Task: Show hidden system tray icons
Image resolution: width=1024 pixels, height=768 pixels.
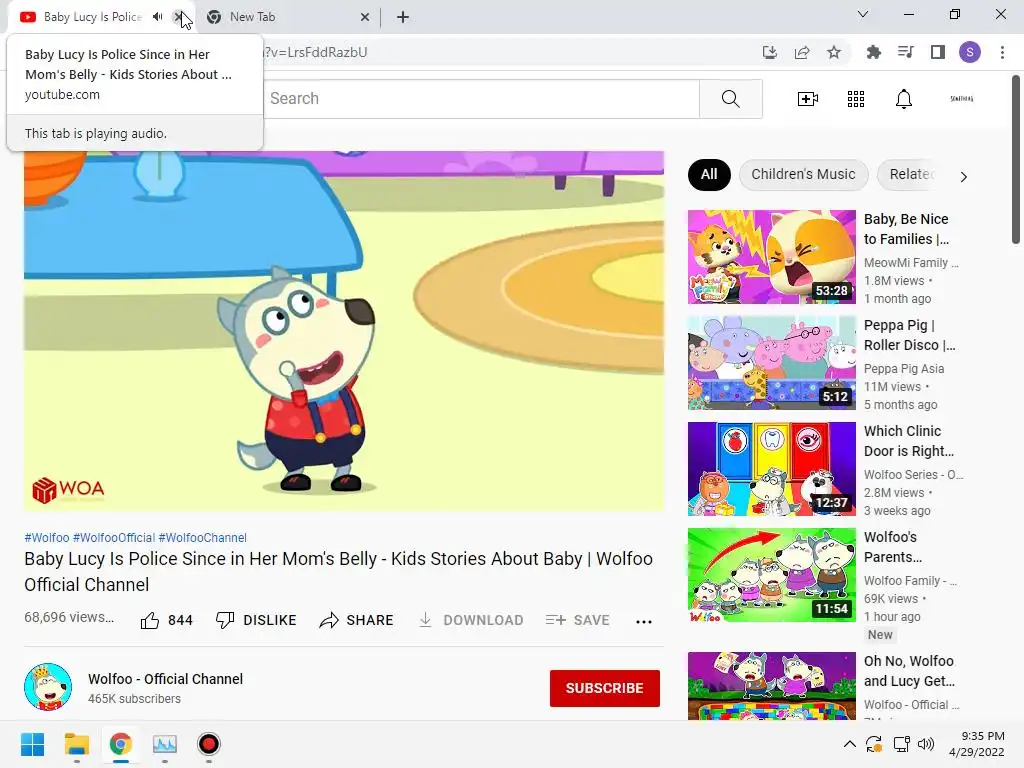Action: (850, 744)
